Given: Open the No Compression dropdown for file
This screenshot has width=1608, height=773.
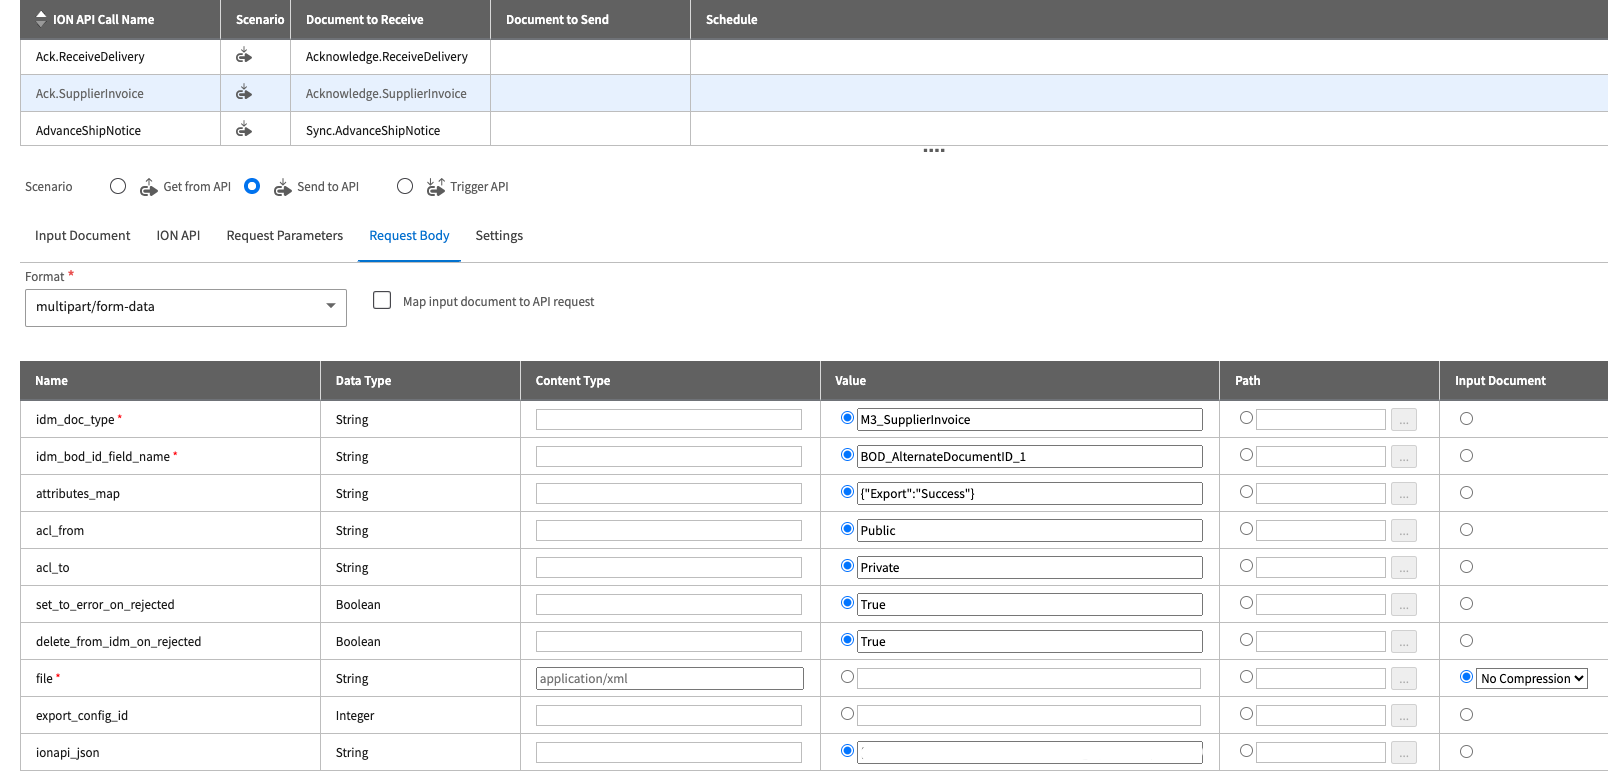Looking at the screenshot, I should pos(1532,679).
